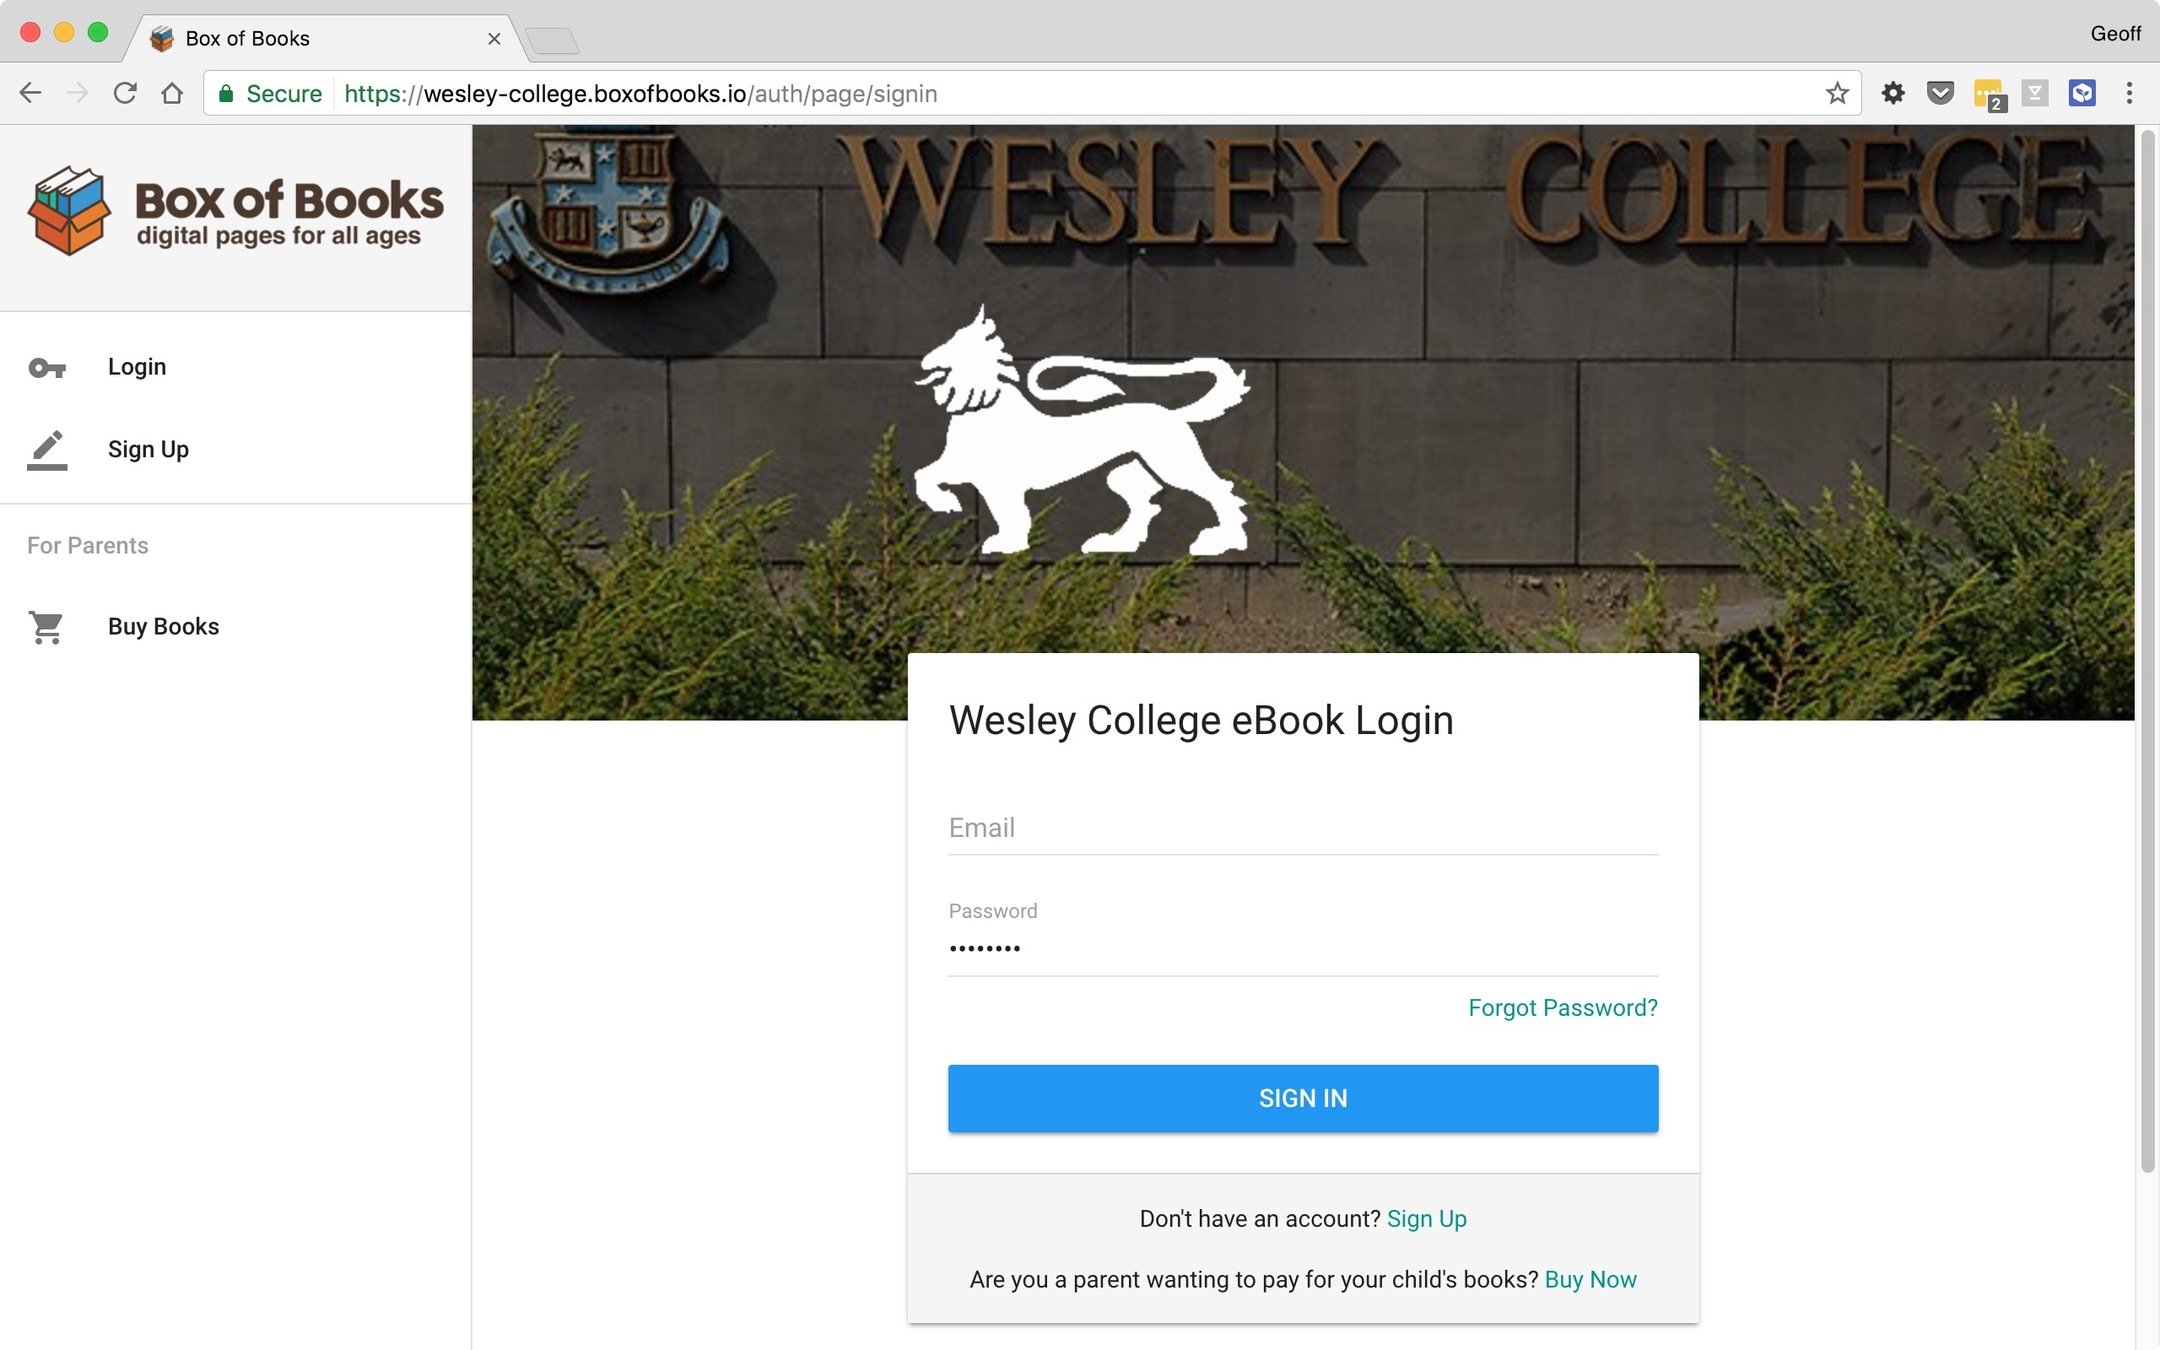
Task: Click the blue SIGN IN button
Action: (1303, 1098)
